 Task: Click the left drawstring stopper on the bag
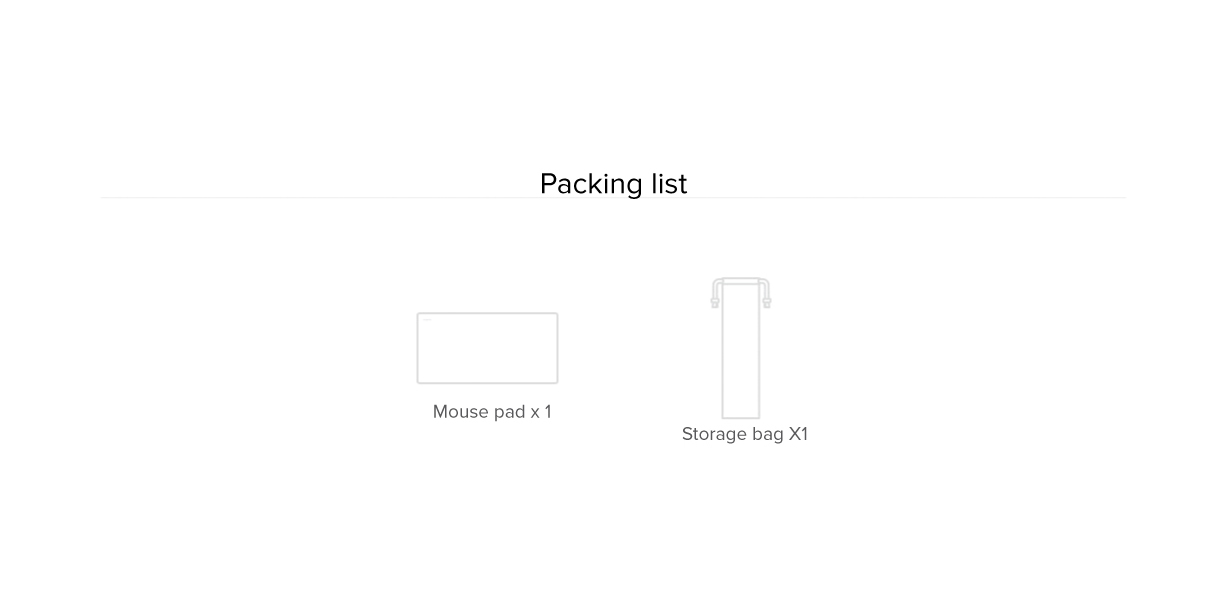715,301
